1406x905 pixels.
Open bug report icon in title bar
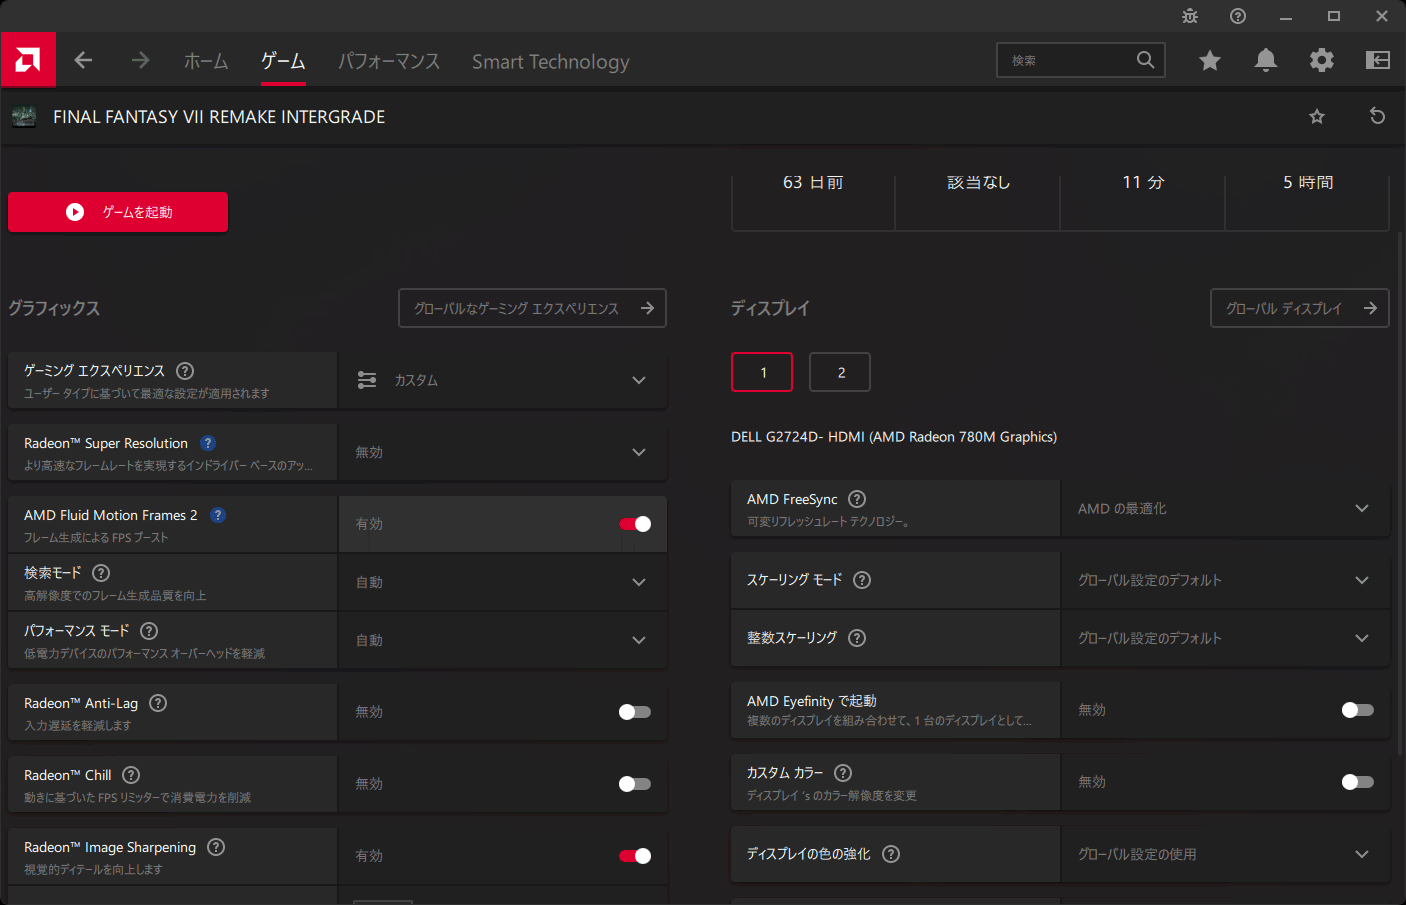pos(1190,16)
